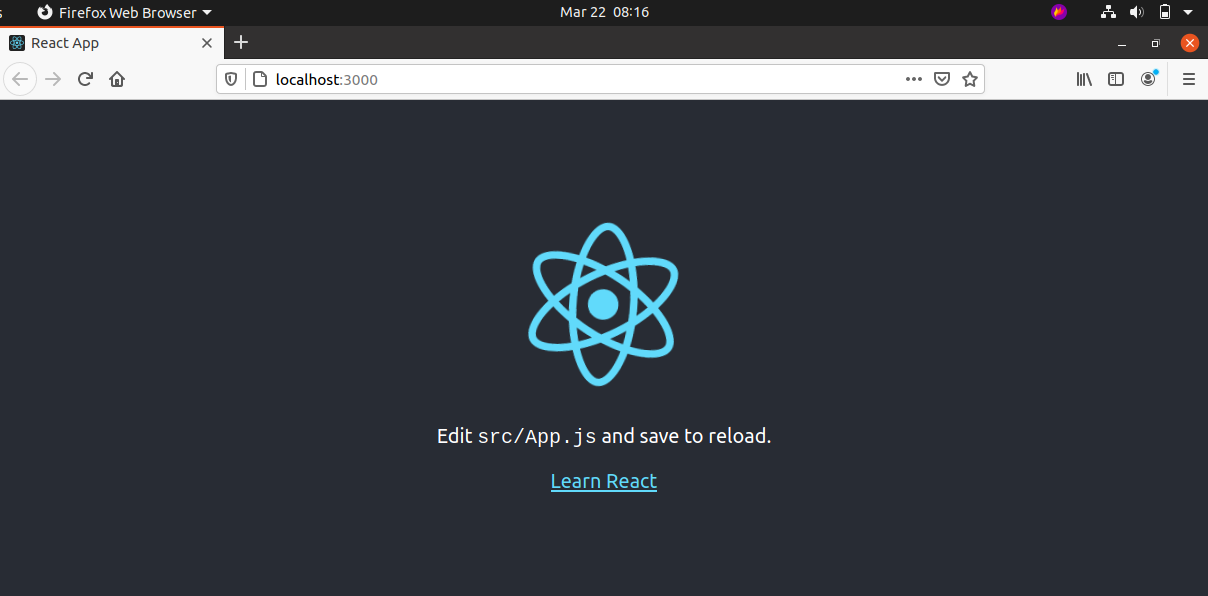Close the React App tab
The image size is (1208, 596).
[x=207, y=43]
